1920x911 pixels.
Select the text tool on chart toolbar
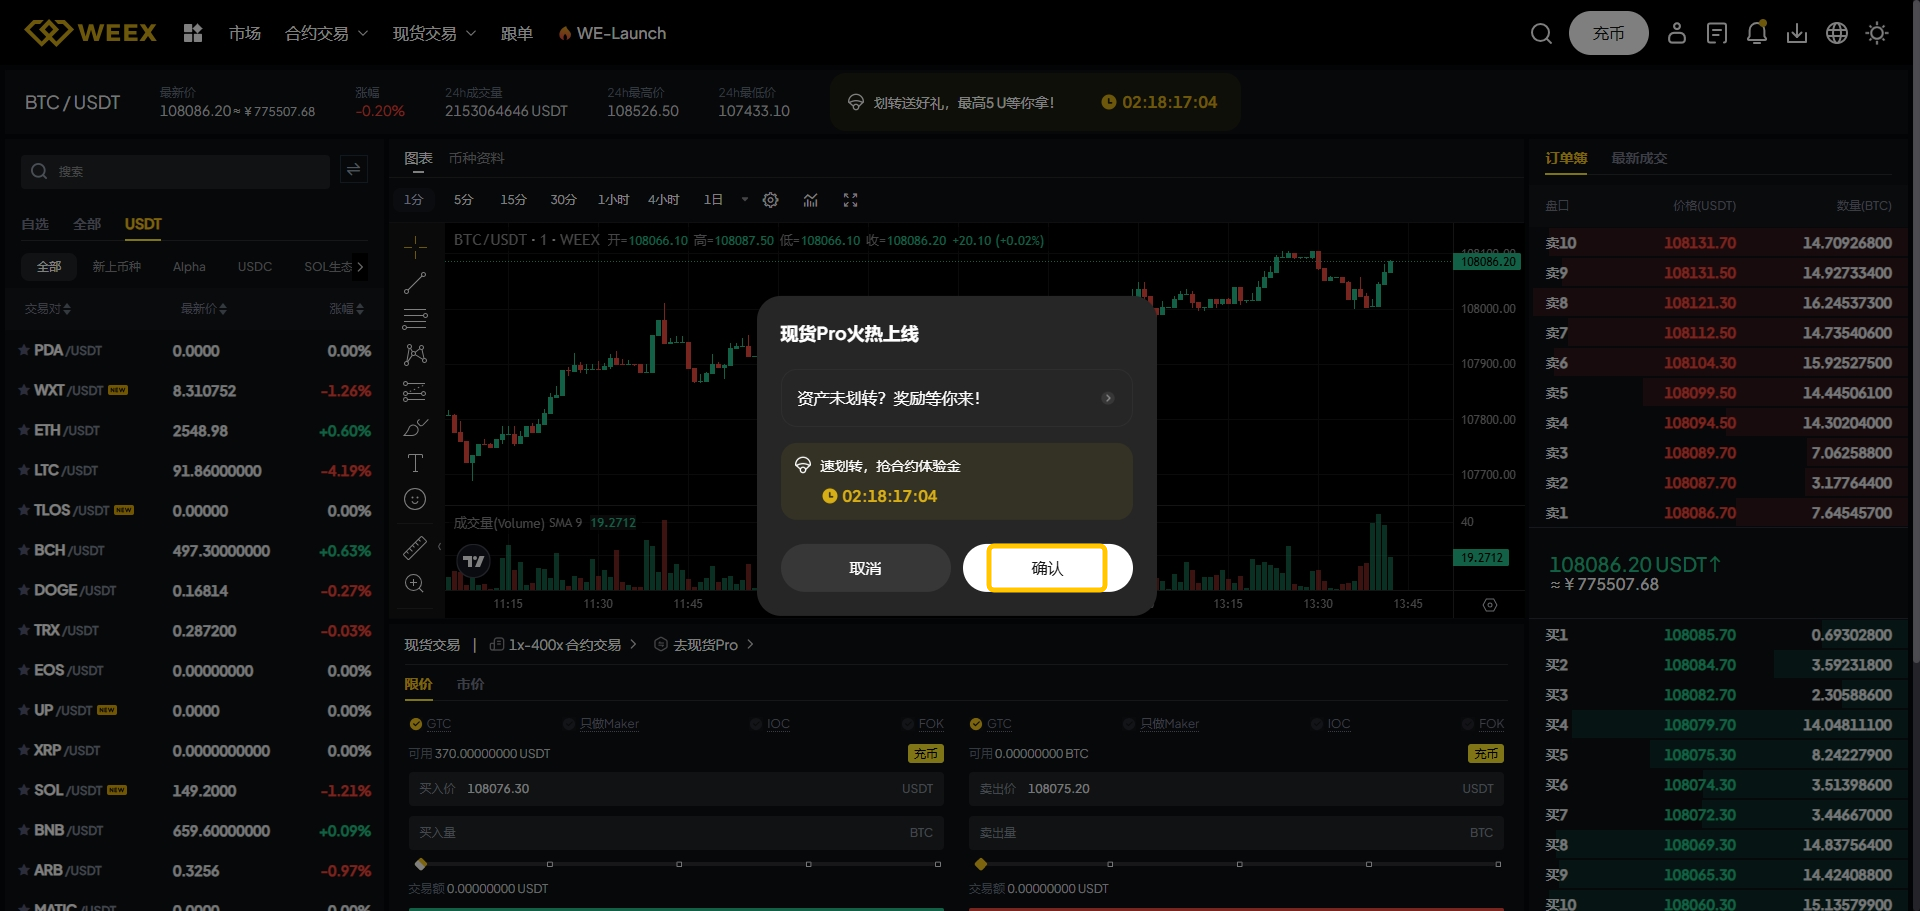(415, 463)
